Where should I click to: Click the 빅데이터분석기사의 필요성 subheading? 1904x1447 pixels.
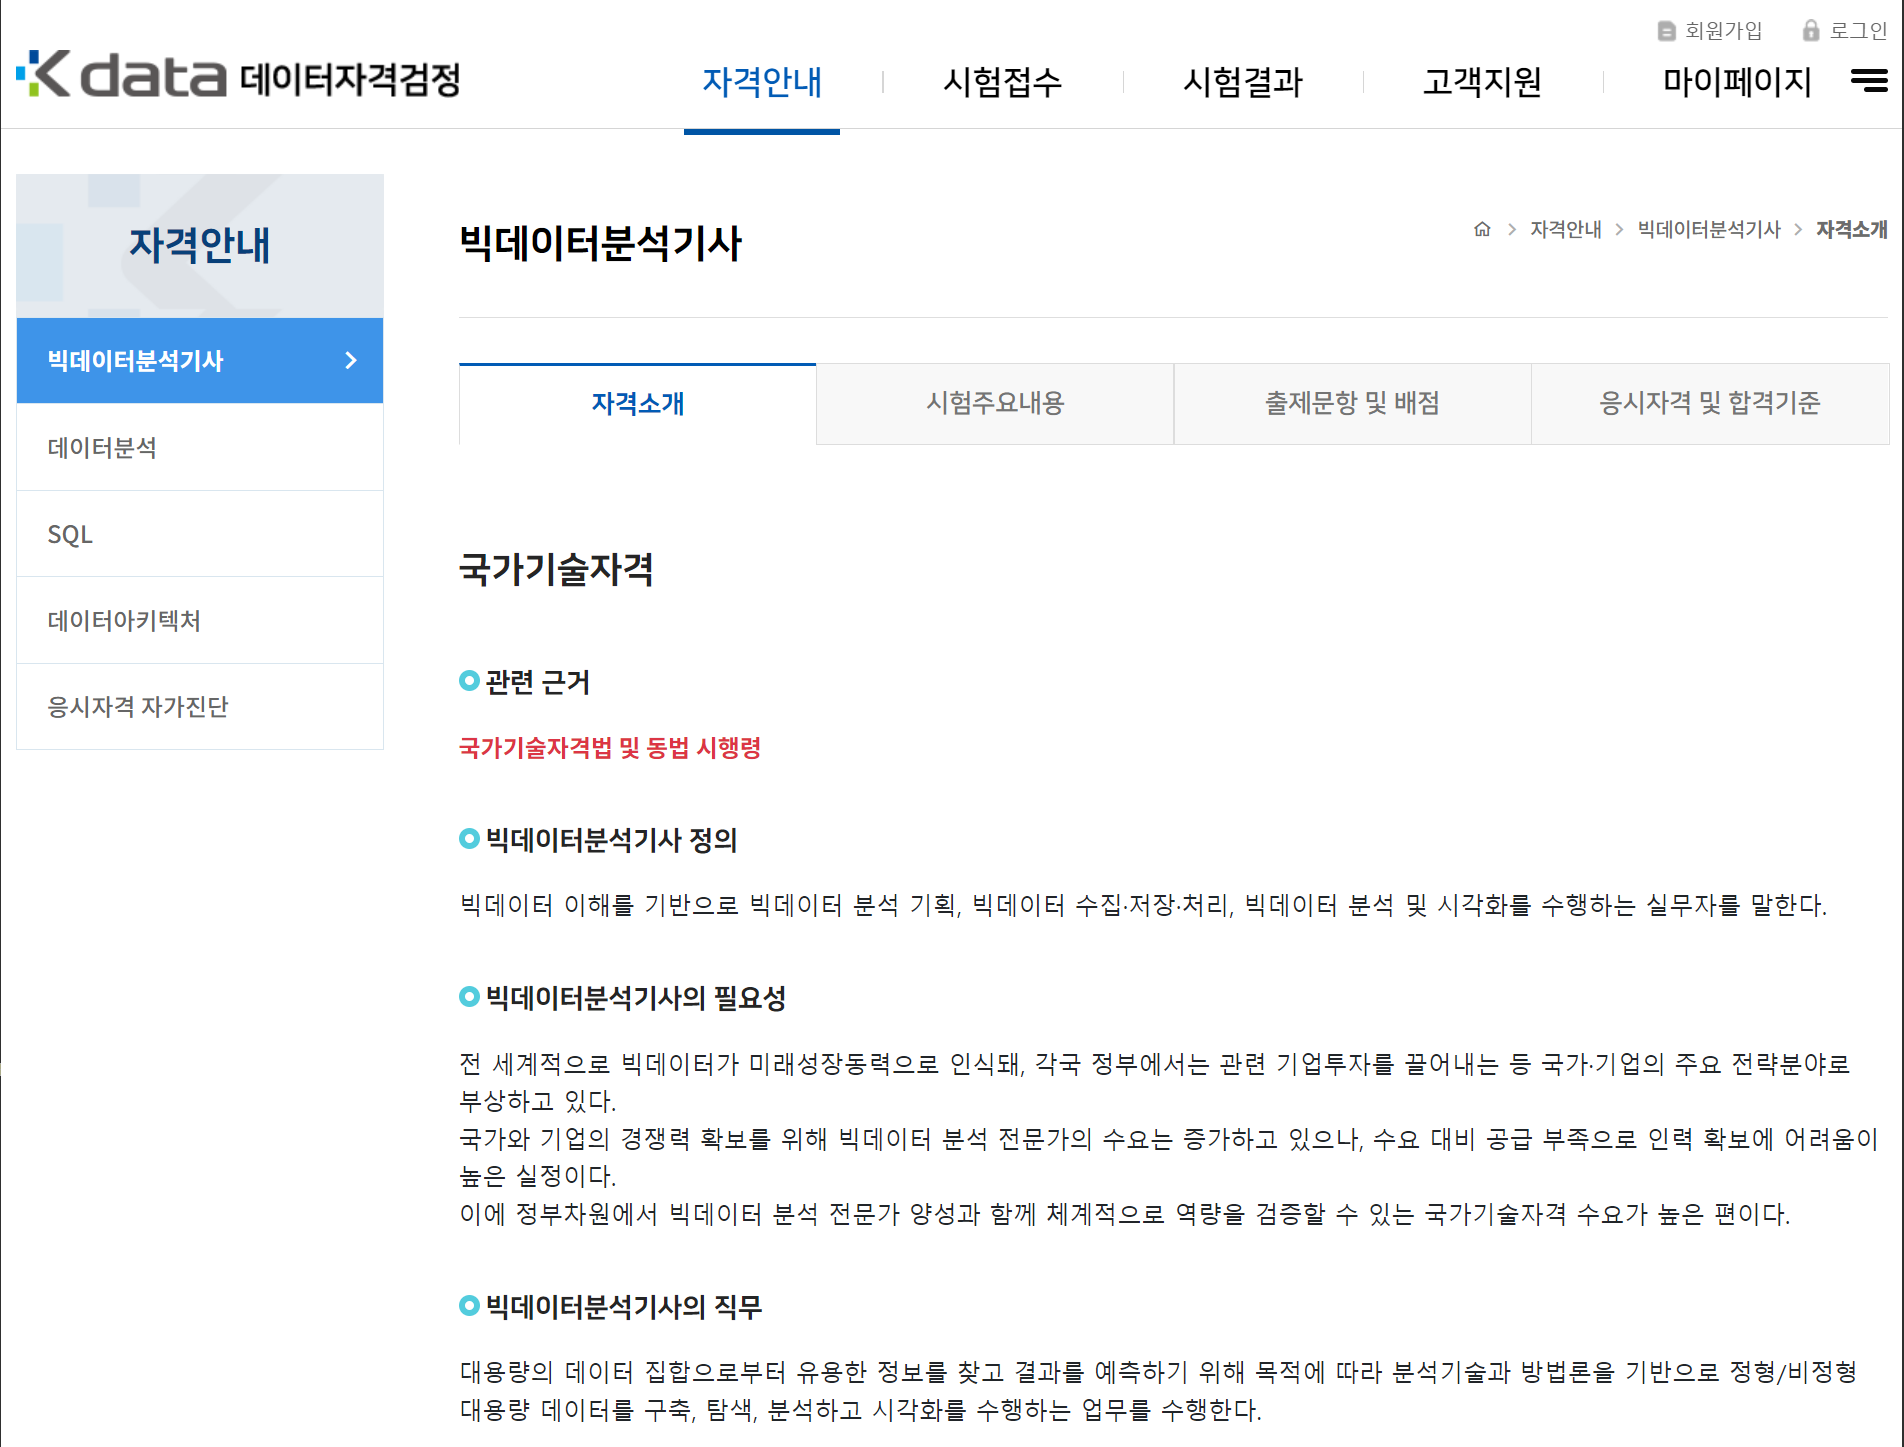[x=635, y=998]
